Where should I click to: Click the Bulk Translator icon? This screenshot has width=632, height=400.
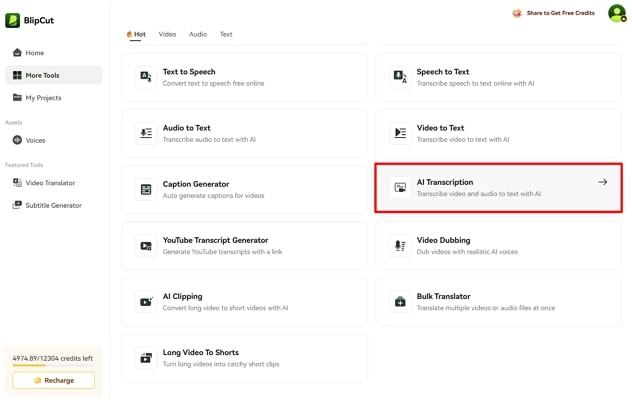point(400,301)
